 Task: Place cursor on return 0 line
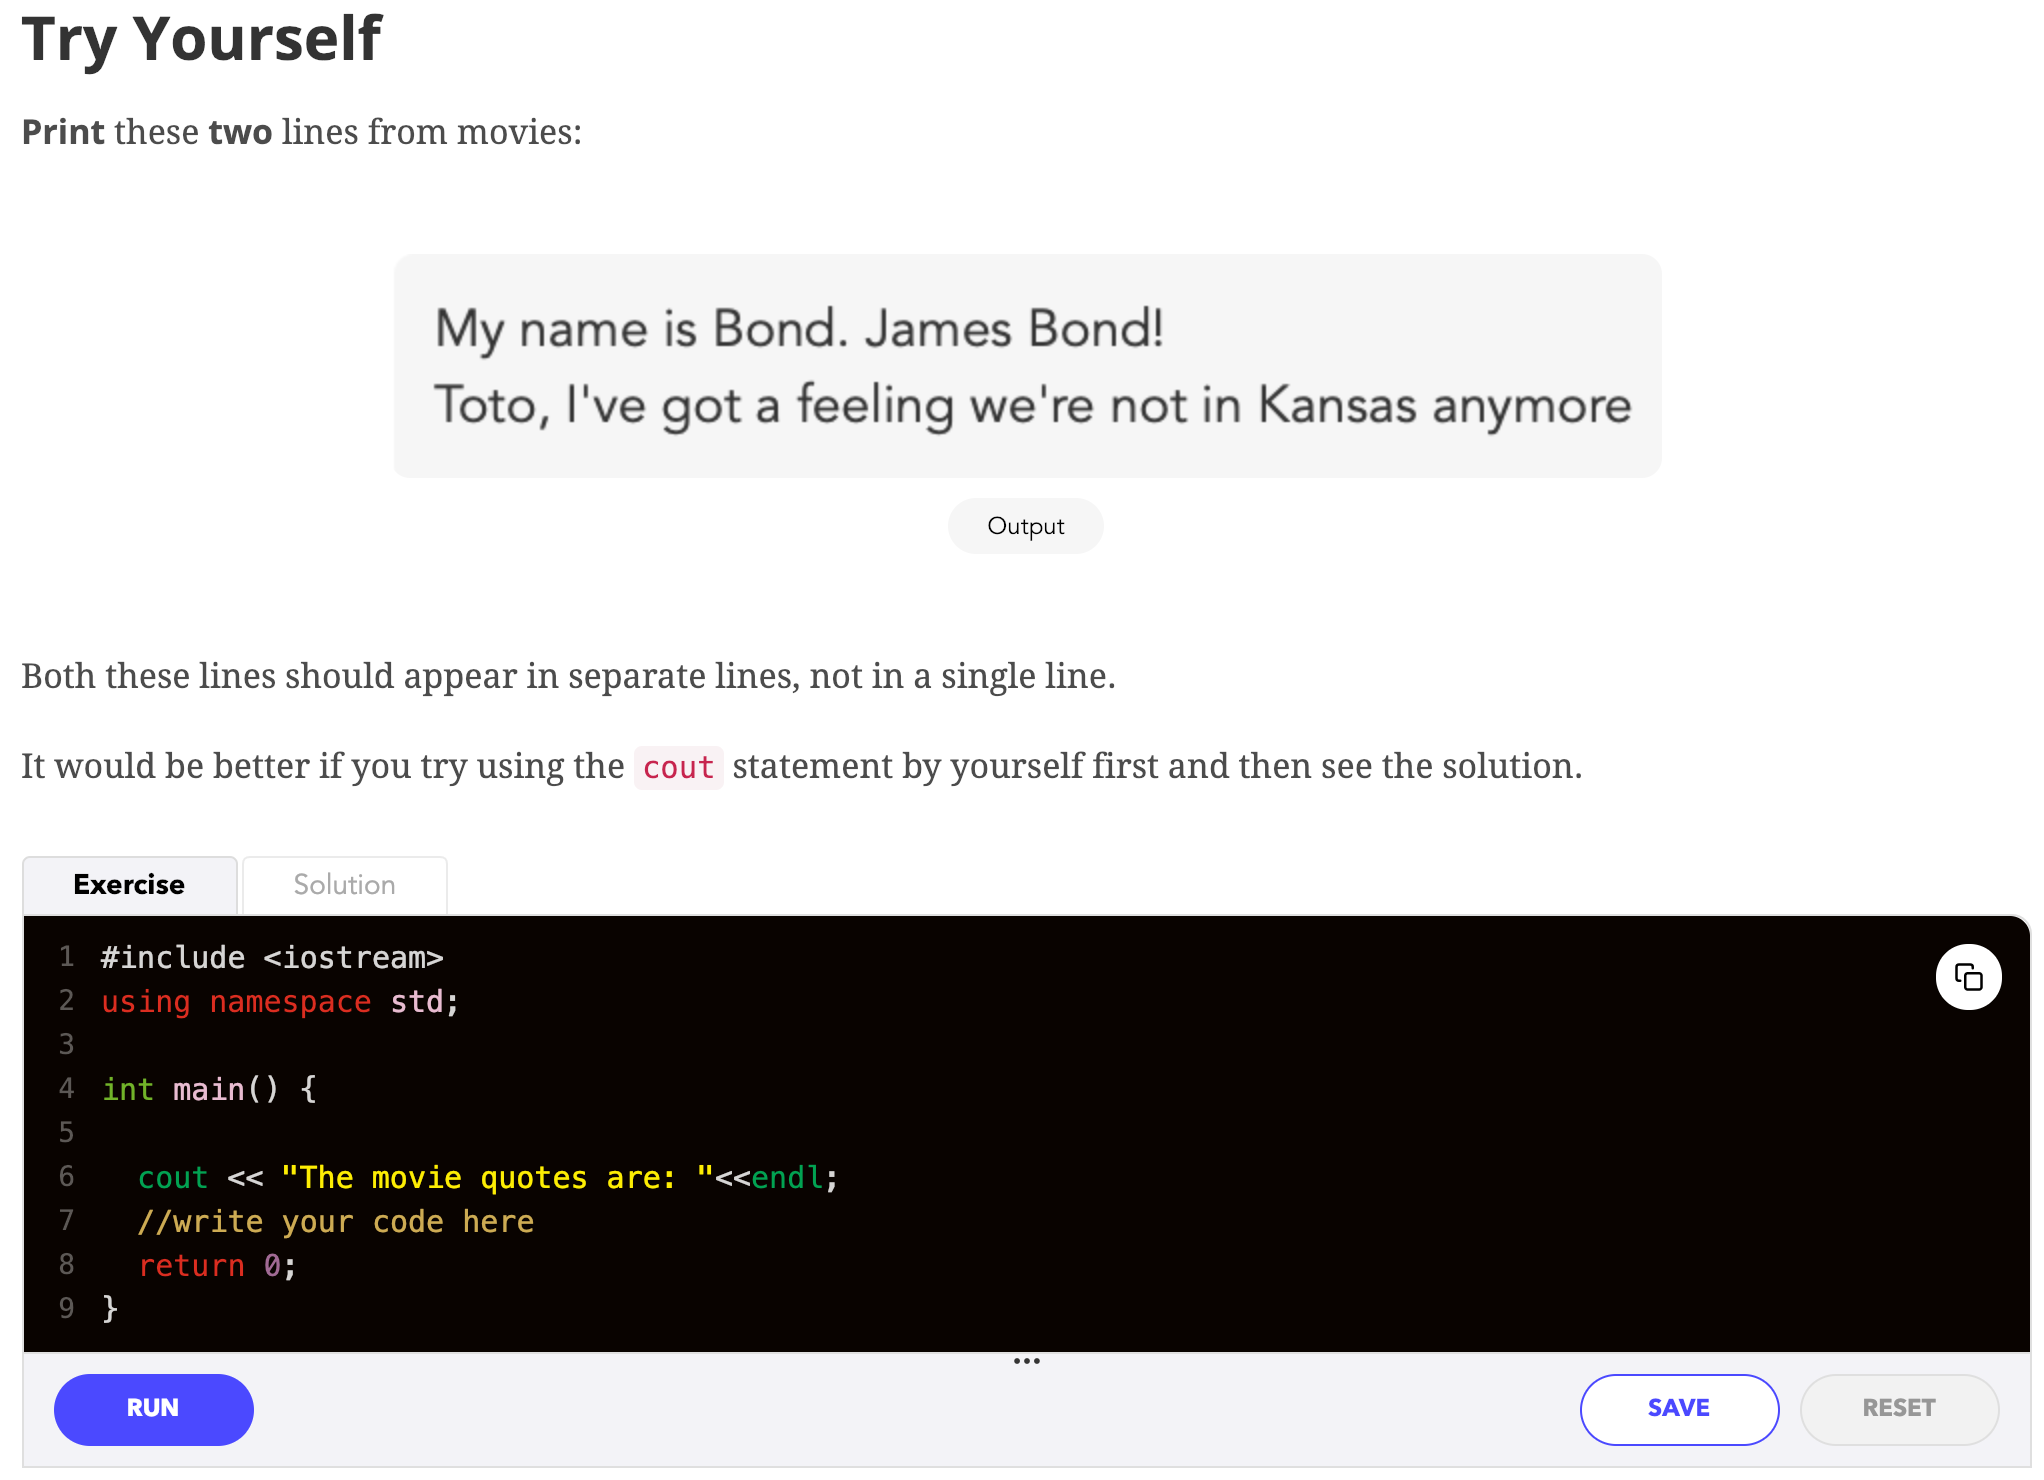(x=217, y=1266)
